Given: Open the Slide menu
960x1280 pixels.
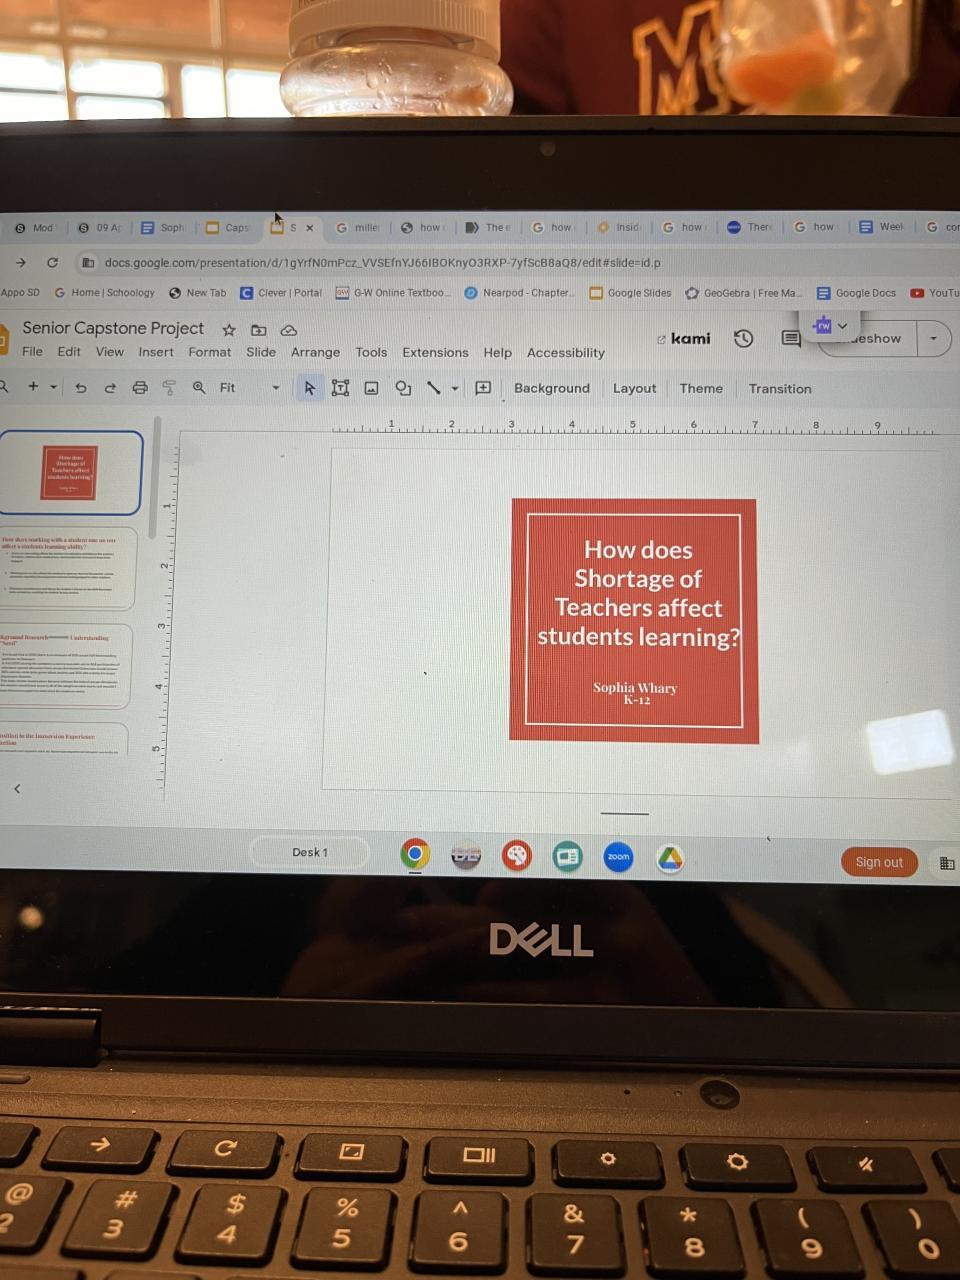Looking at the screenshot, I should 261,351.
